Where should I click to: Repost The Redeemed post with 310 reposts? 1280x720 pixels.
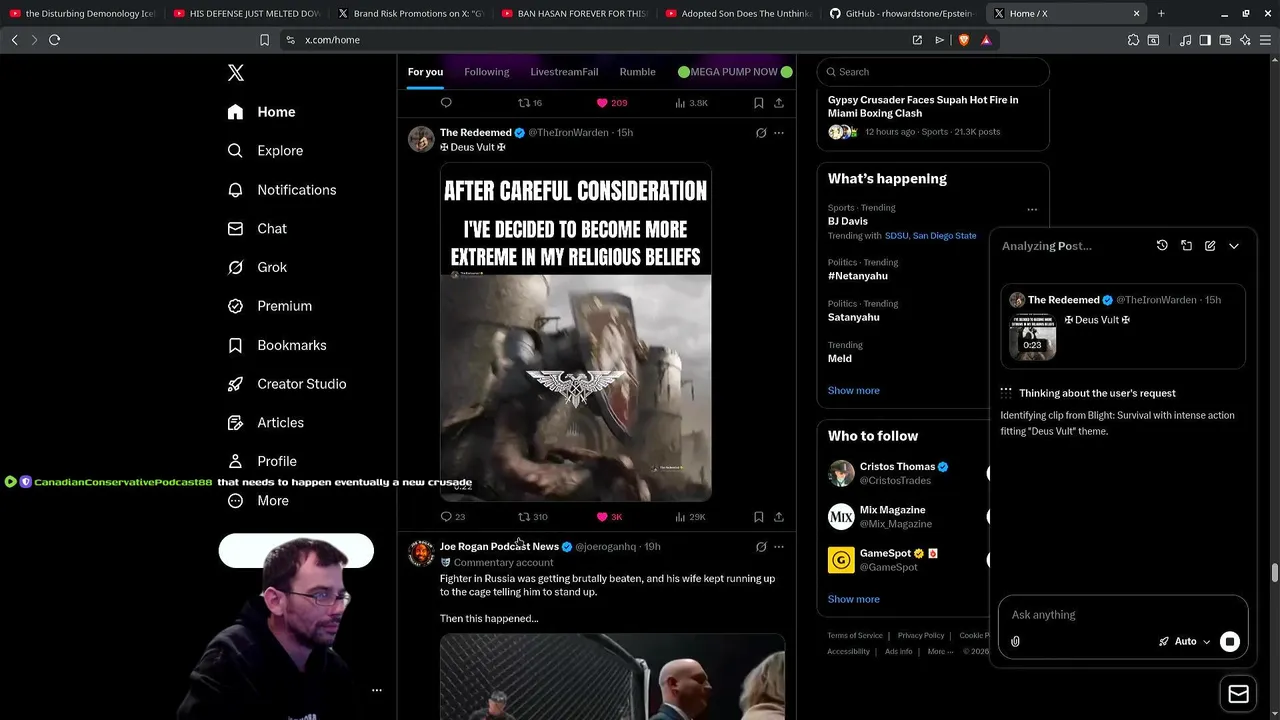[532, 517]
